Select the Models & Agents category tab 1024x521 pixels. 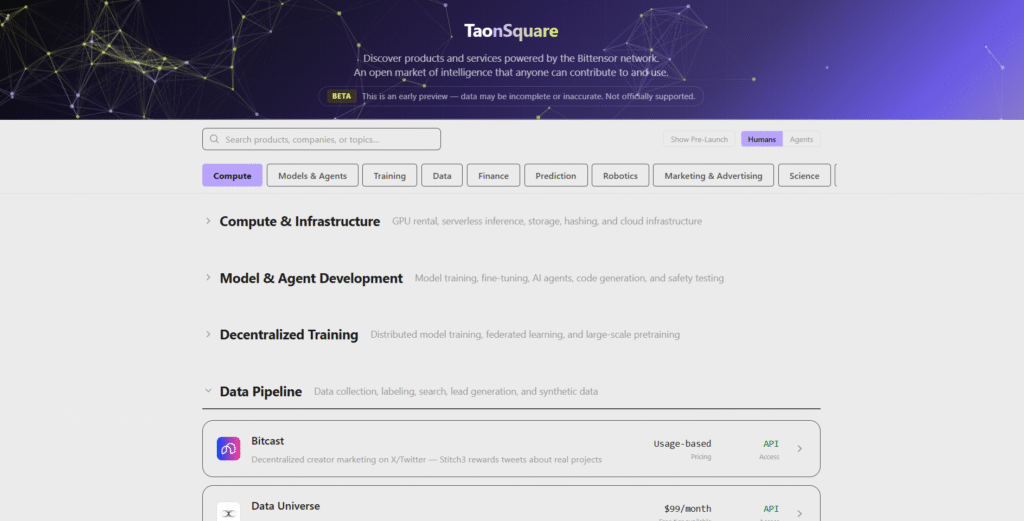pos(312,176)
